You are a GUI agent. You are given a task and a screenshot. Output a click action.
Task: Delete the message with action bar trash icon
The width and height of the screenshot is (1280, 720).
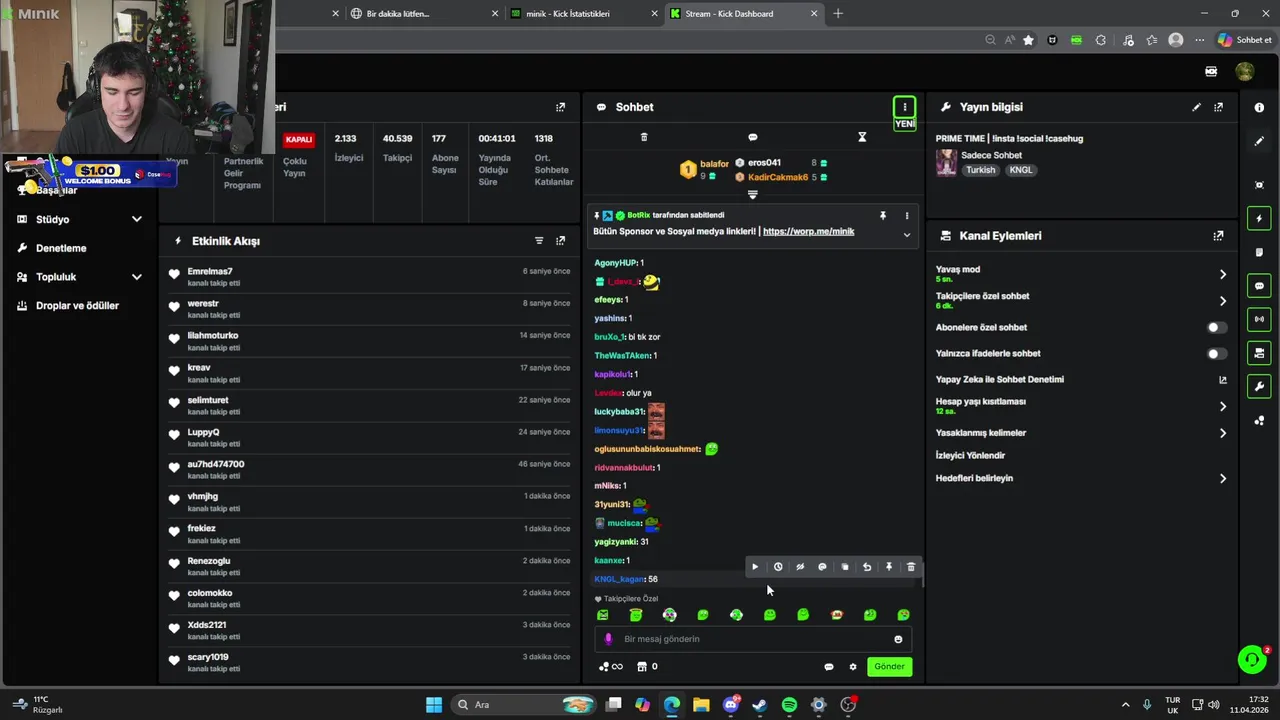click(911, 567)
